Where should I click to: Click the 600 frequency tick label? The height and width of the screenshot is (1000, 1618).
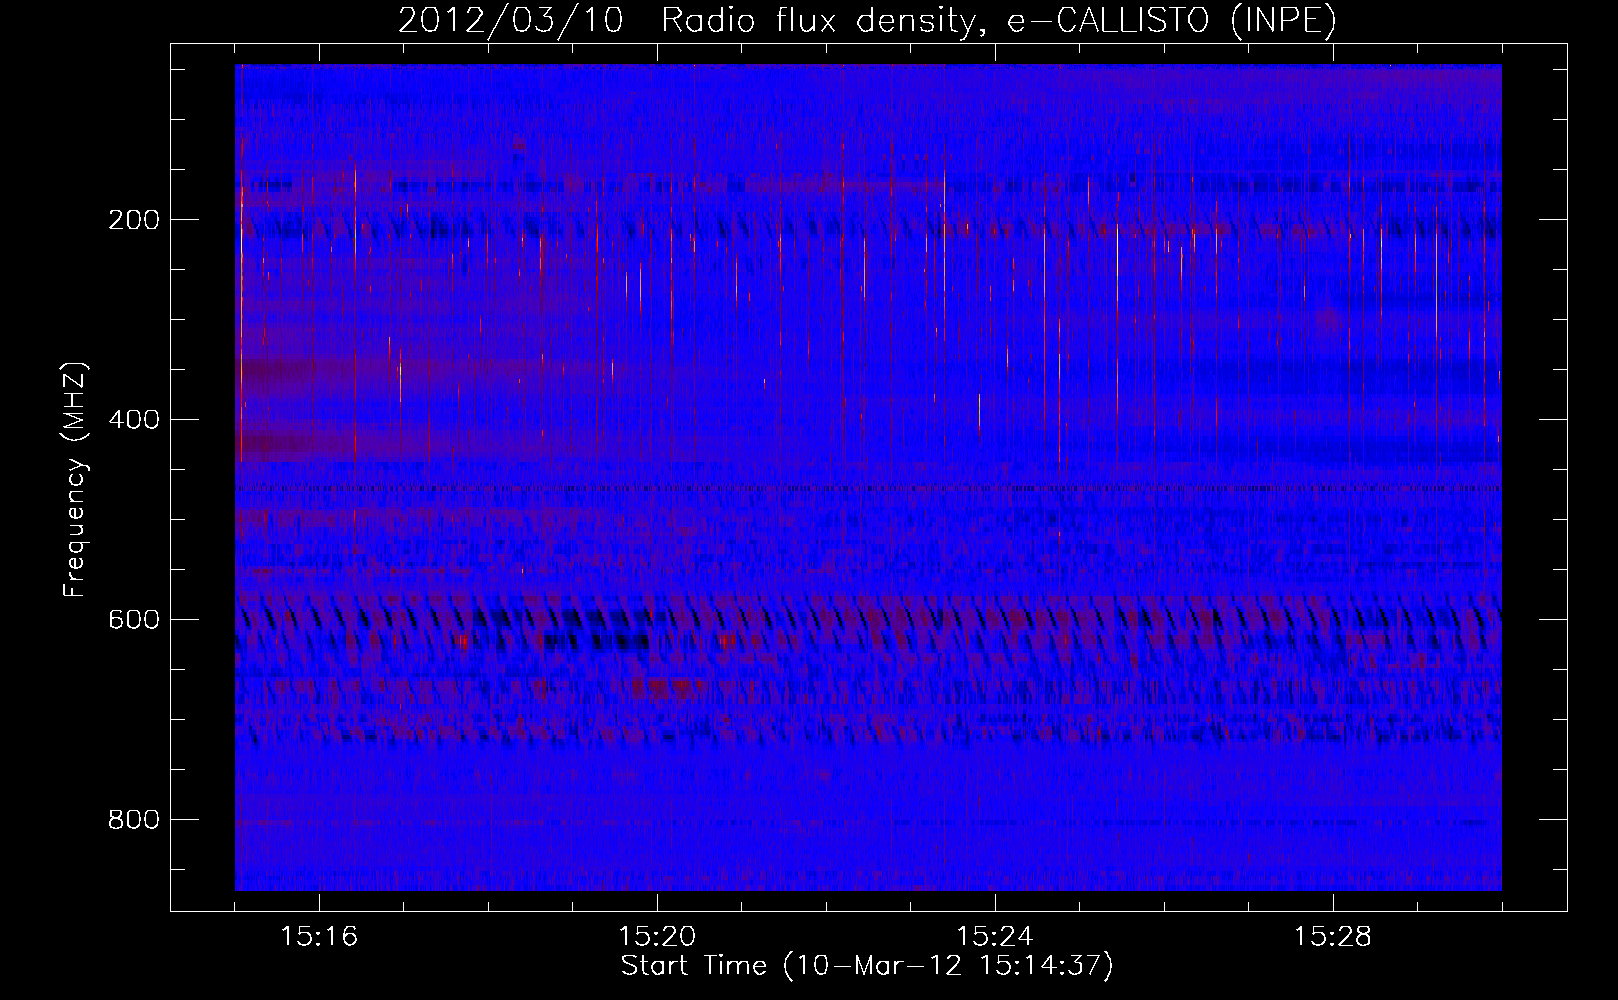pos(133,620)
